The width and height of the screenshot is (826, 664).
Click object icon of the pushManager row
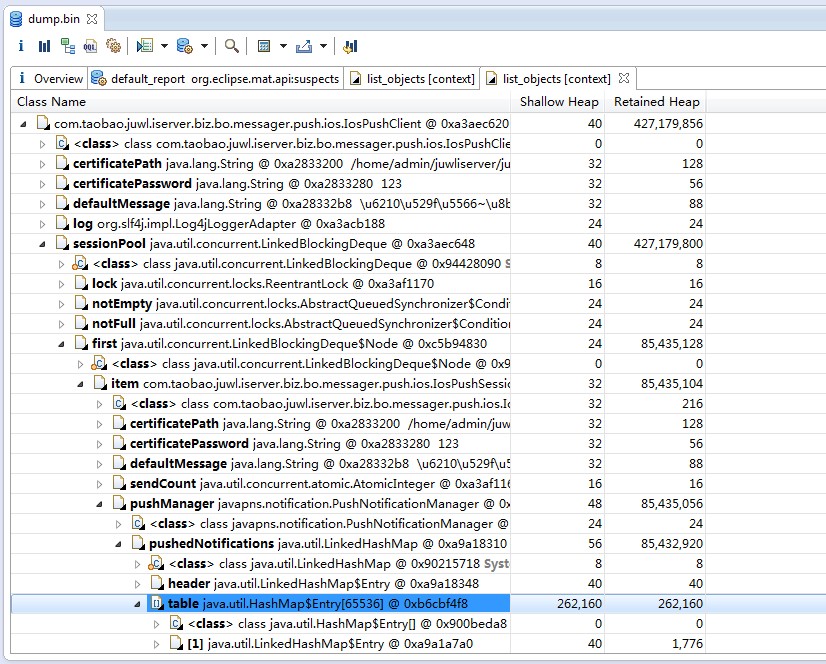coord(119,503)
